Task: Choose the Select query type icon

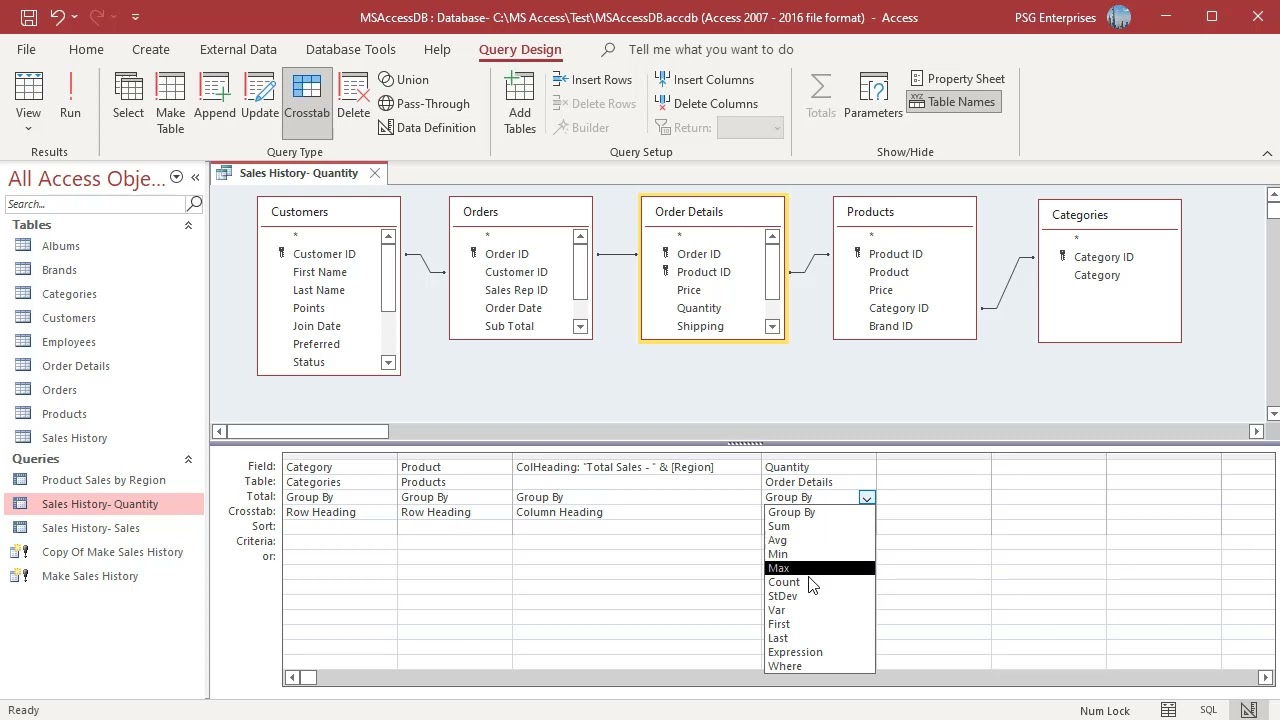Action: (128, 96)
